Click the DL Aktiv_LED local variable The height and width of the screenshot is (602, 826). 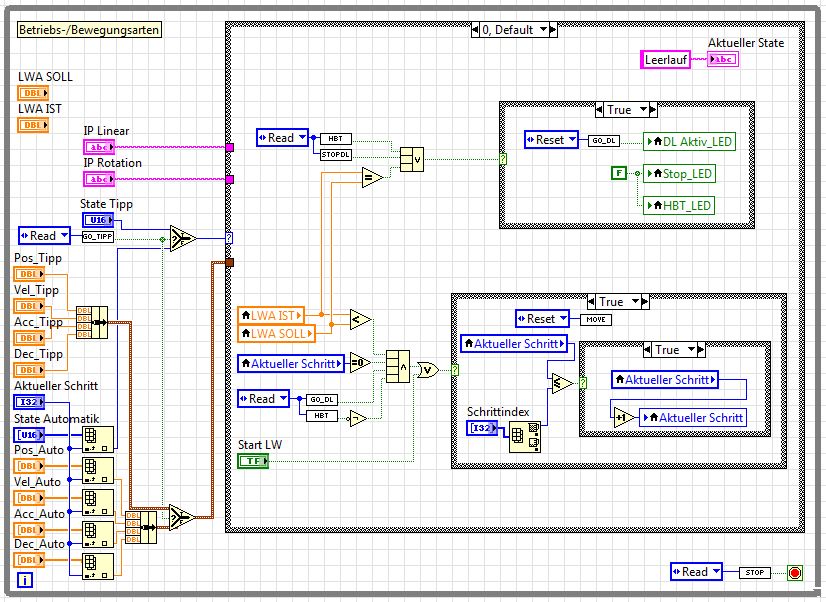click(x=689, y=142)
